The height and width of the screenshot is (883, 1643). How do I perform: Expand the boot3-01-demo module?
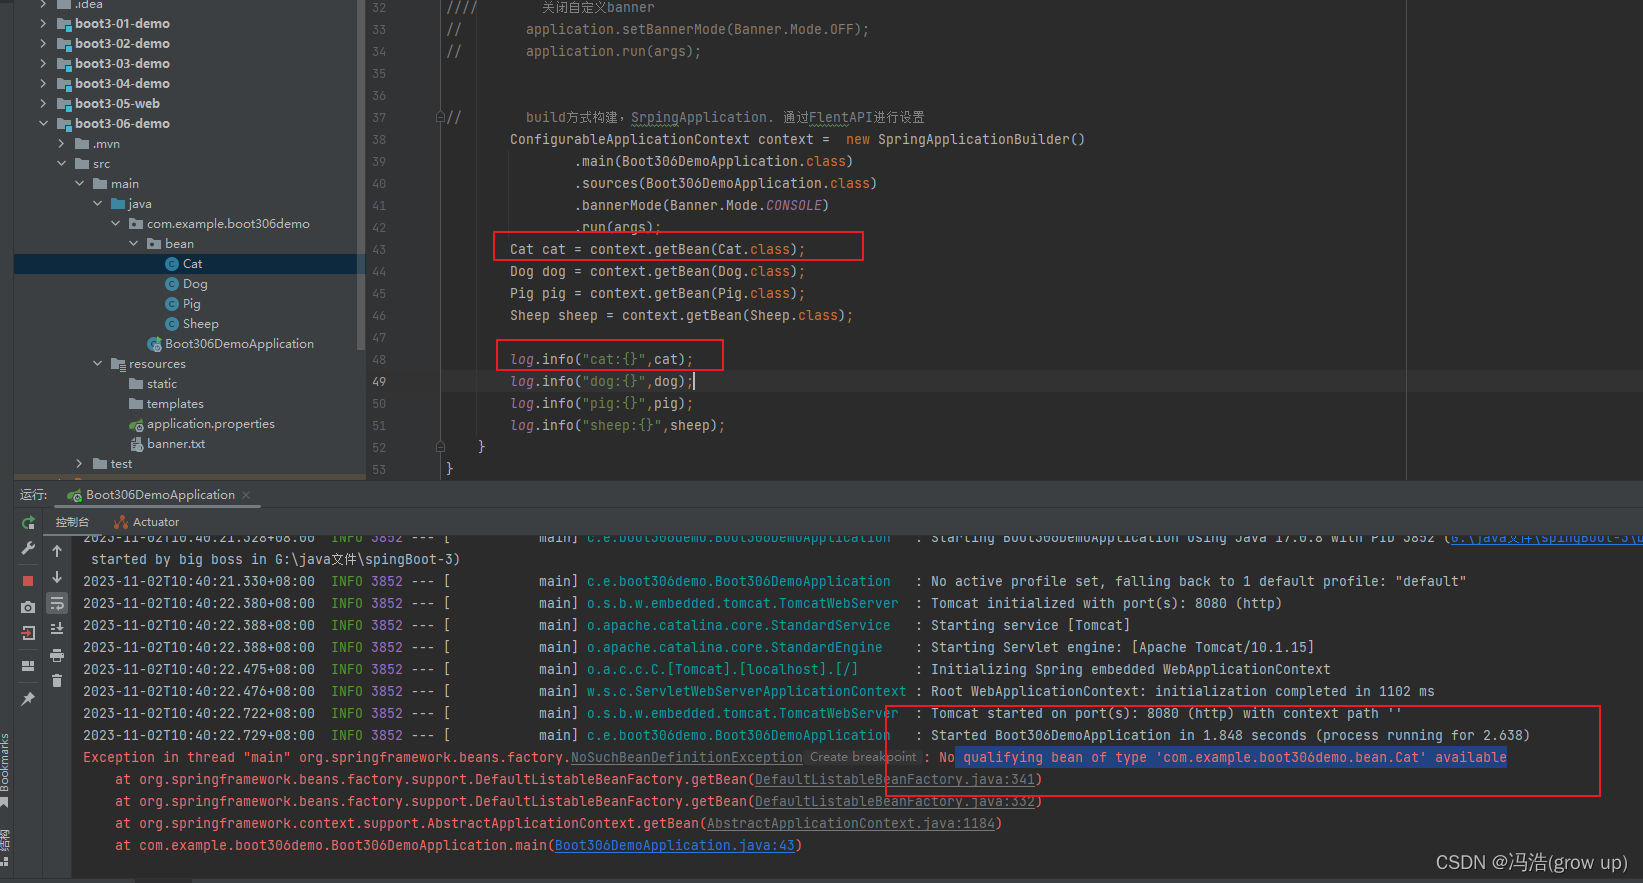point(43,23)
